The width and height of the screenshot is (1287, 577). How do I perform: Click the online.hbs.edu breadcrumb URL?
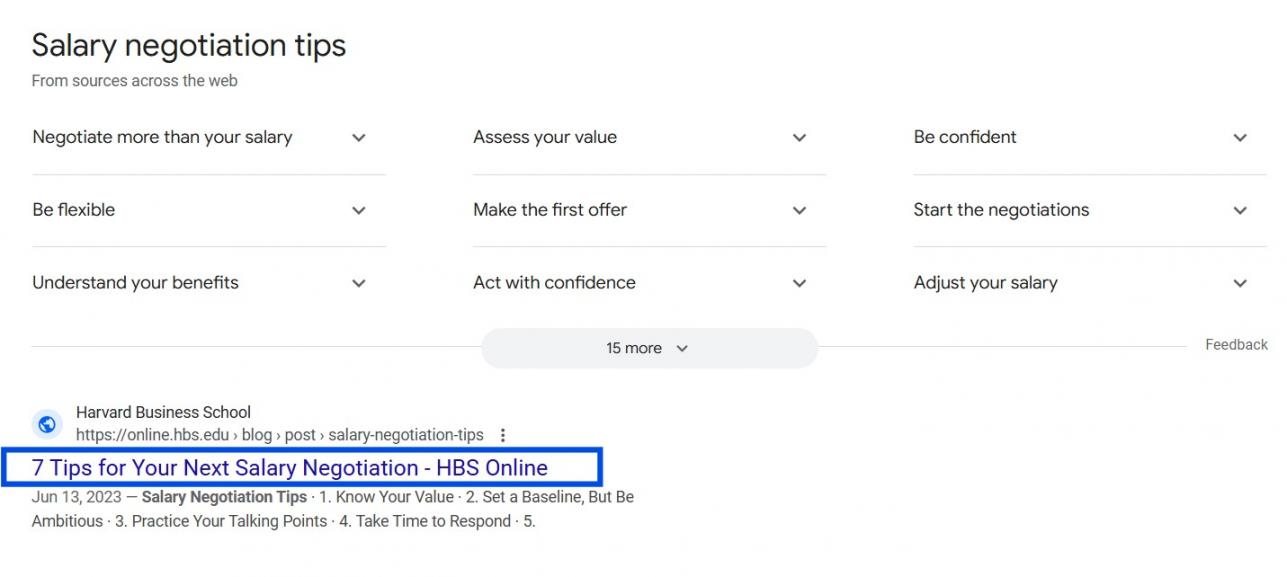280,435
